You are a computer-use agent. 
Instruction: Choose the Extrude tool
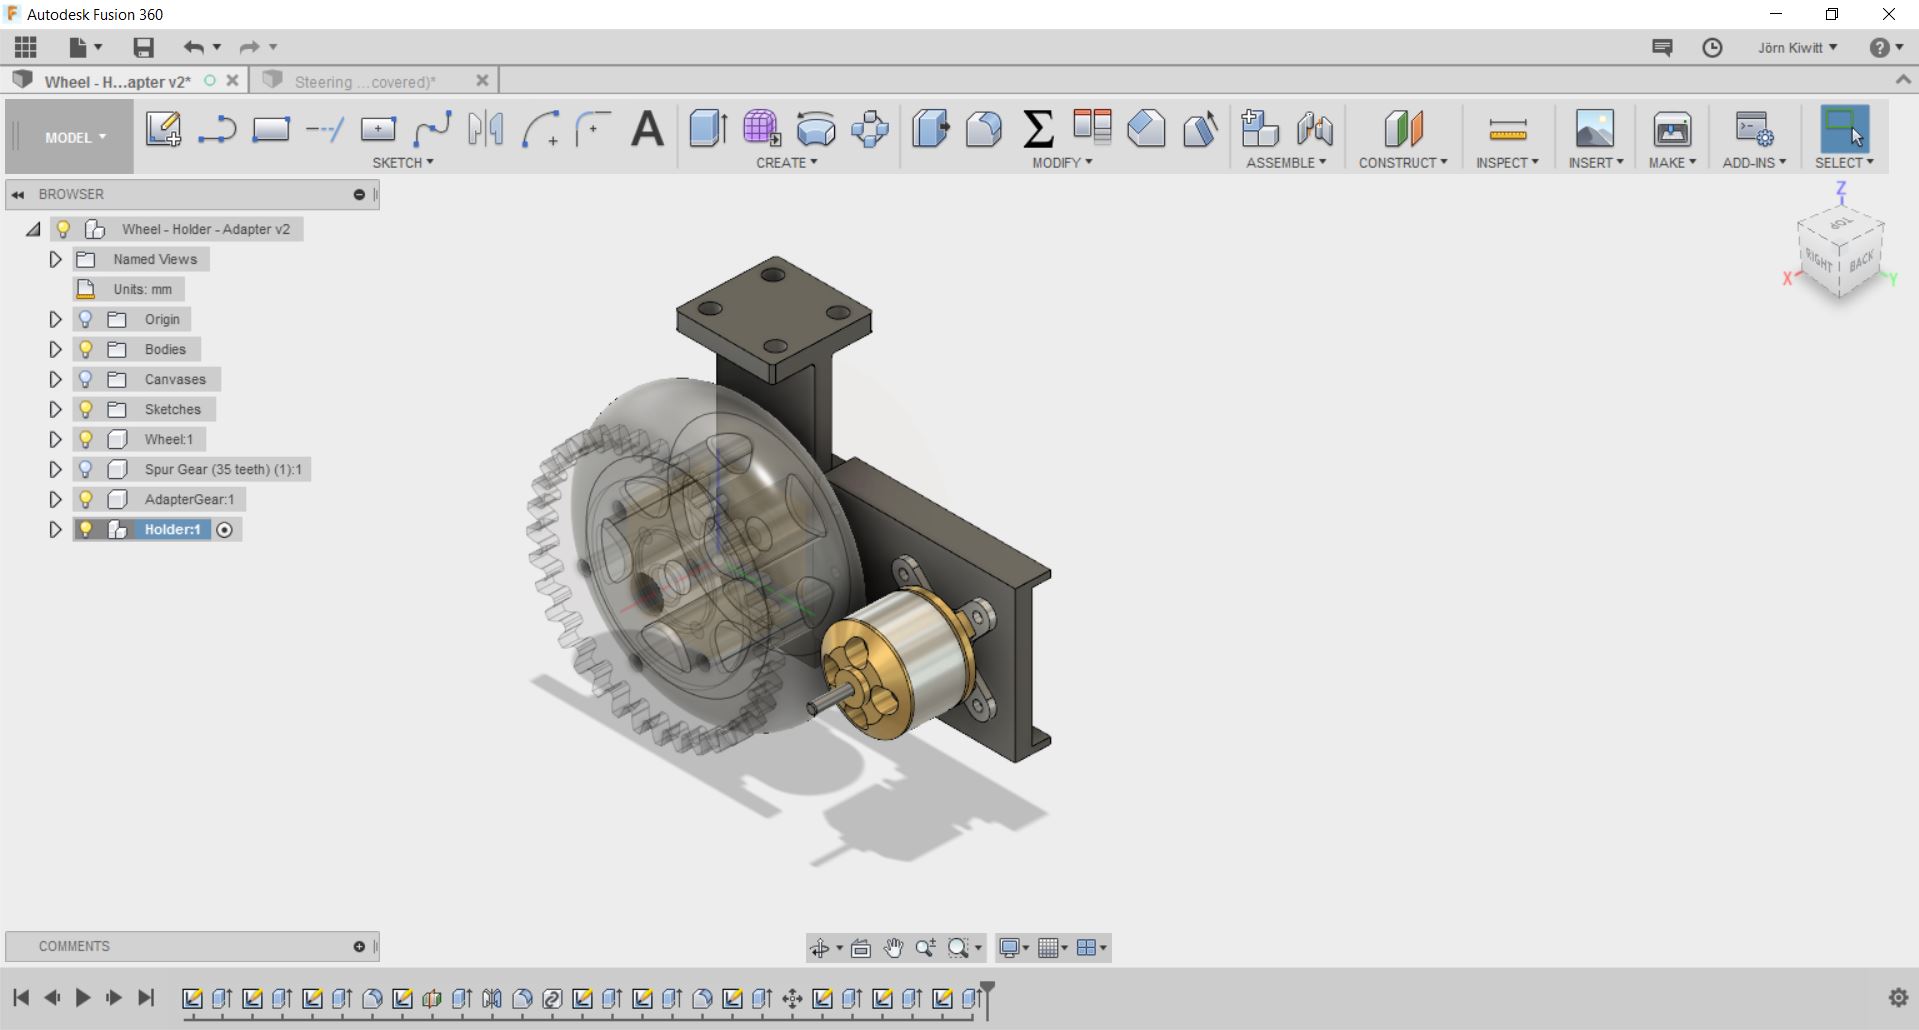click(x=708, y=129)
